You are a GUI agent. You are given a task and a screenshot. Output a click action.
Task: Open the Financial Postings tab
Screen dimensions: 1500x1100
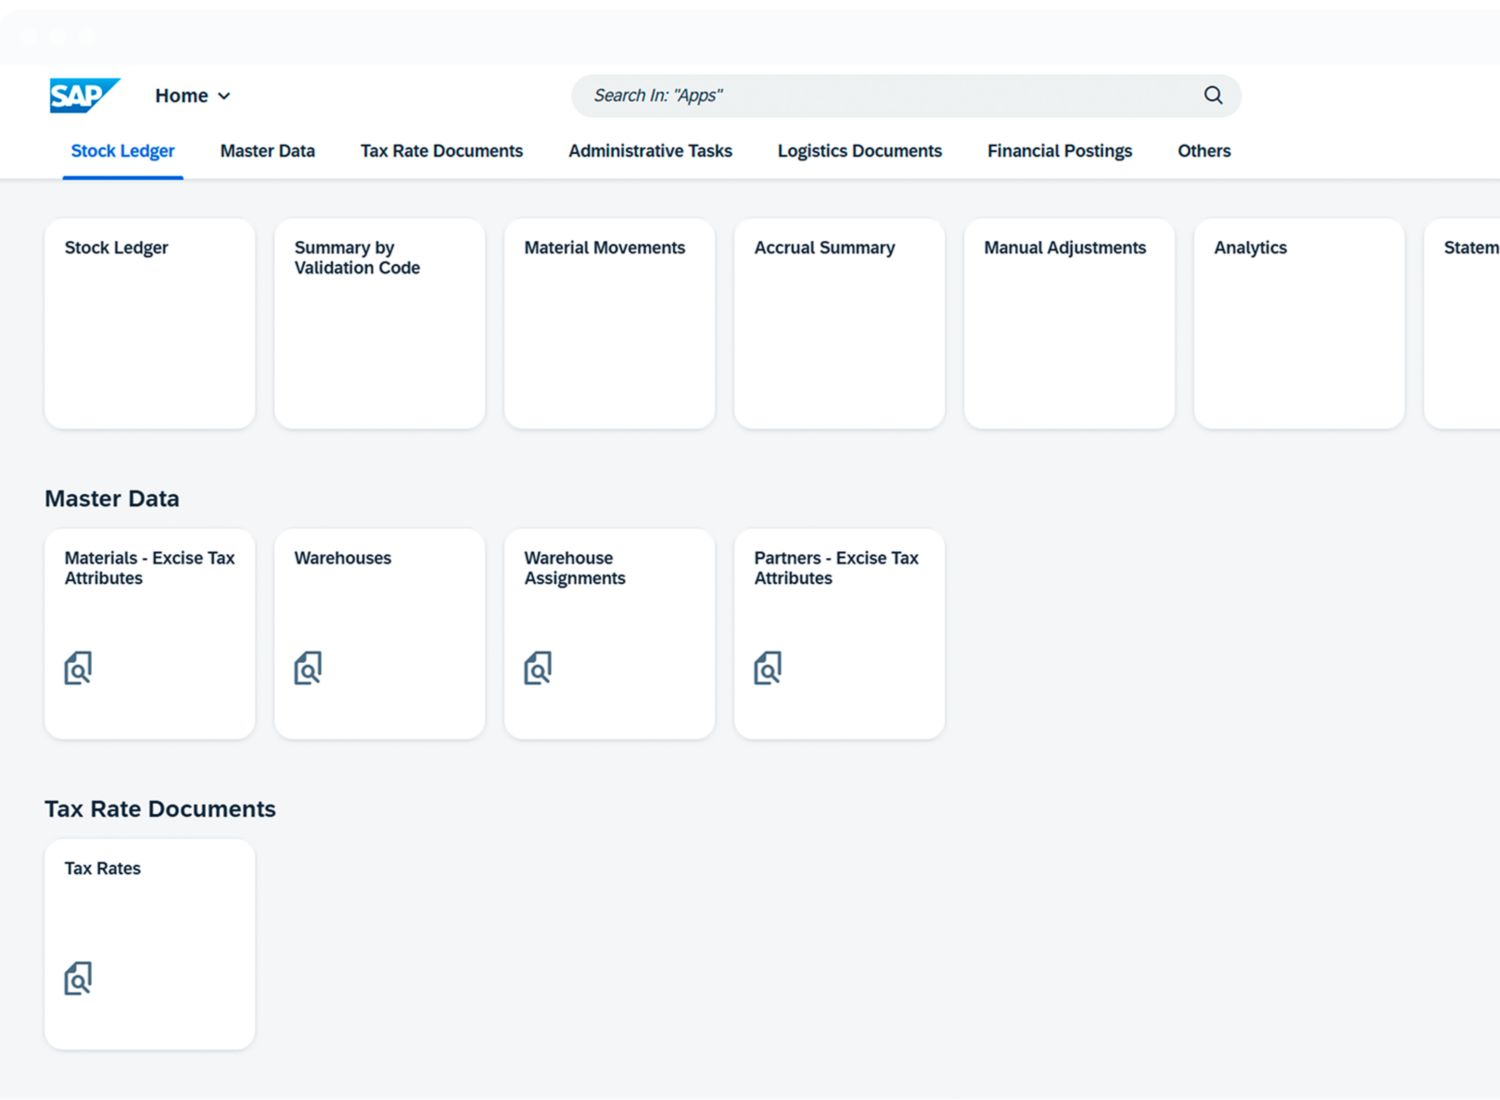[1059, 151]
